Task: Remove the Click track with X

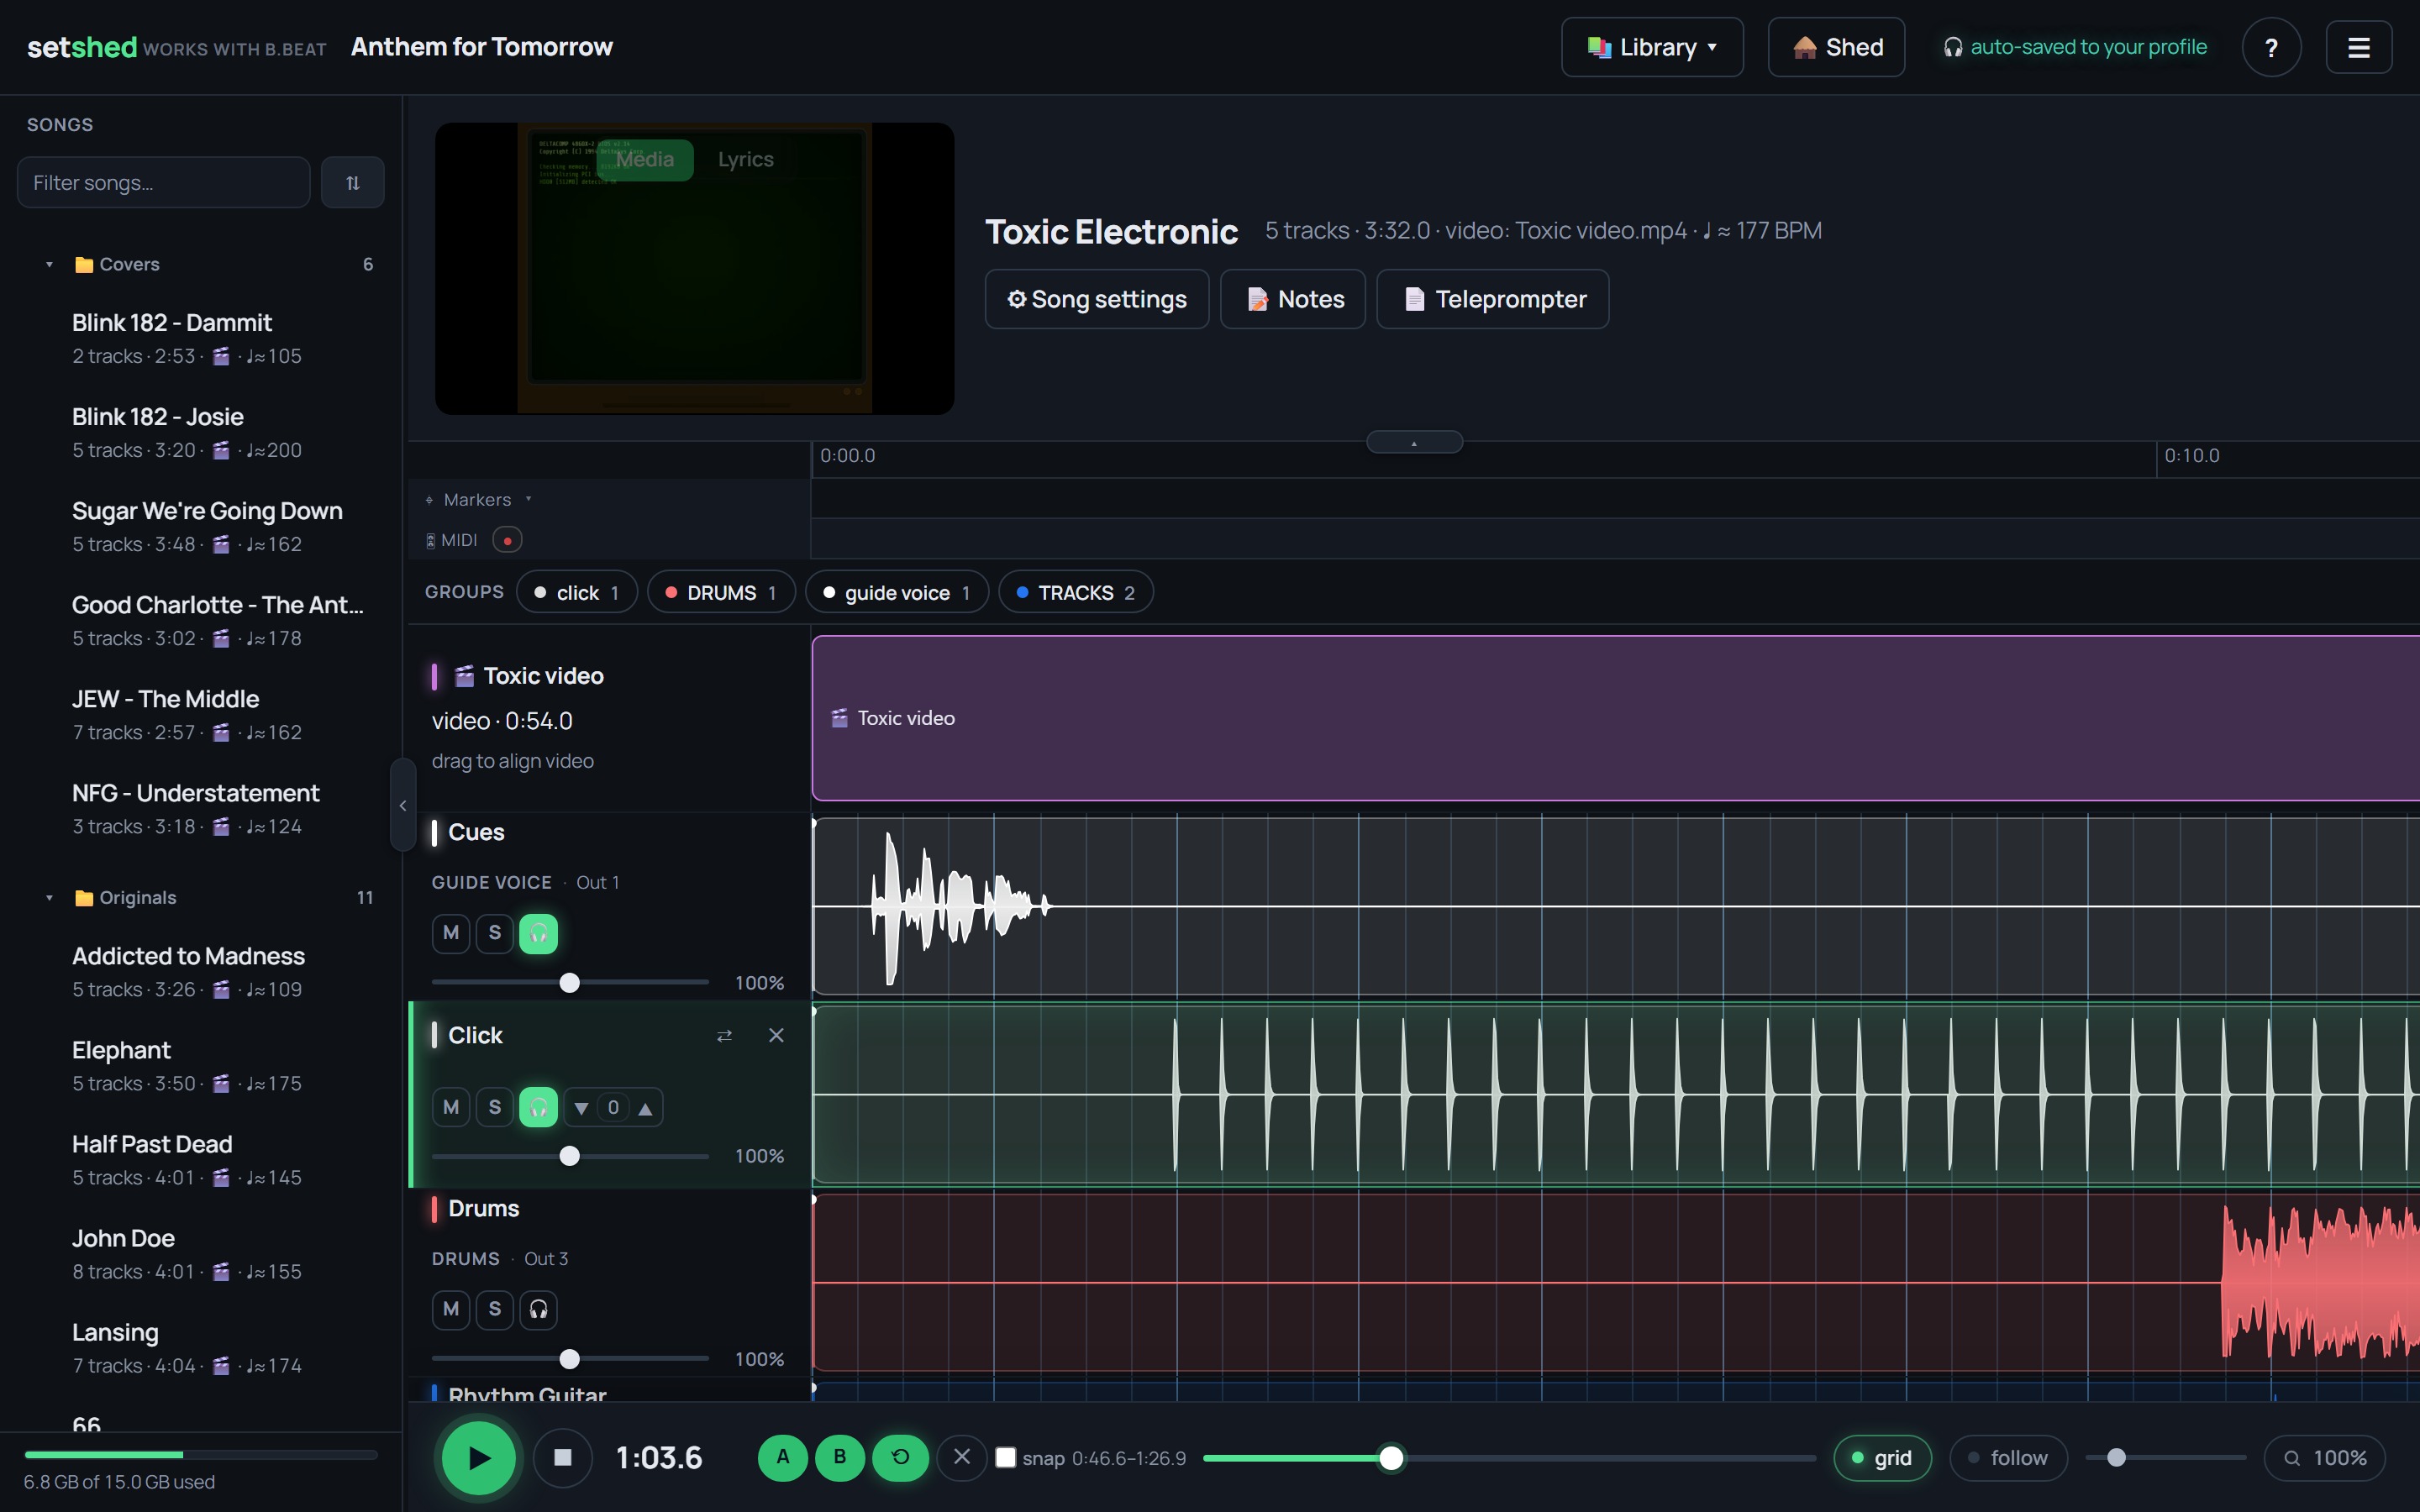Action: pyautogui.click(x=776, y=1036)
